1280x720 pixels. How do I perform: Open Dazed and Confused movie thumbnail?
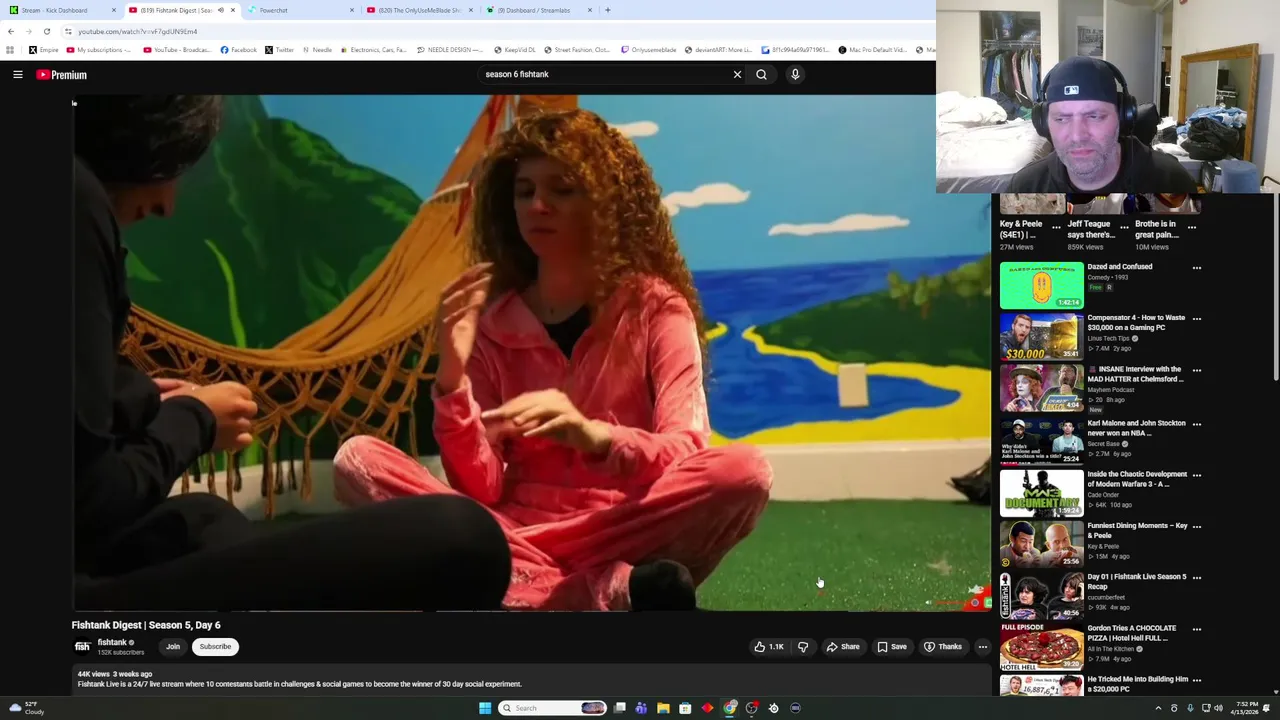click(x=1041, y=285)
